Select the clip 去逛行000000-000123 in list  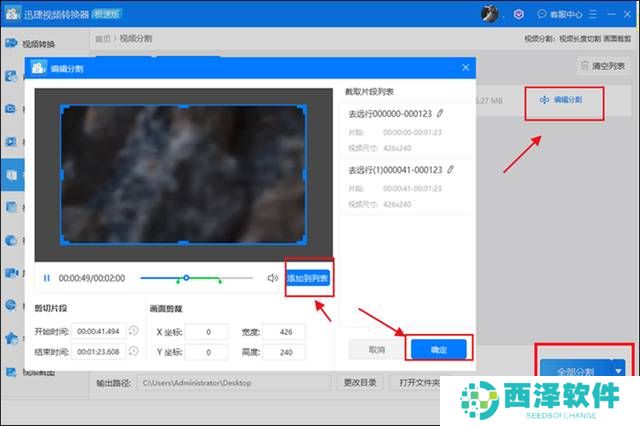click(x=407, y=130)
